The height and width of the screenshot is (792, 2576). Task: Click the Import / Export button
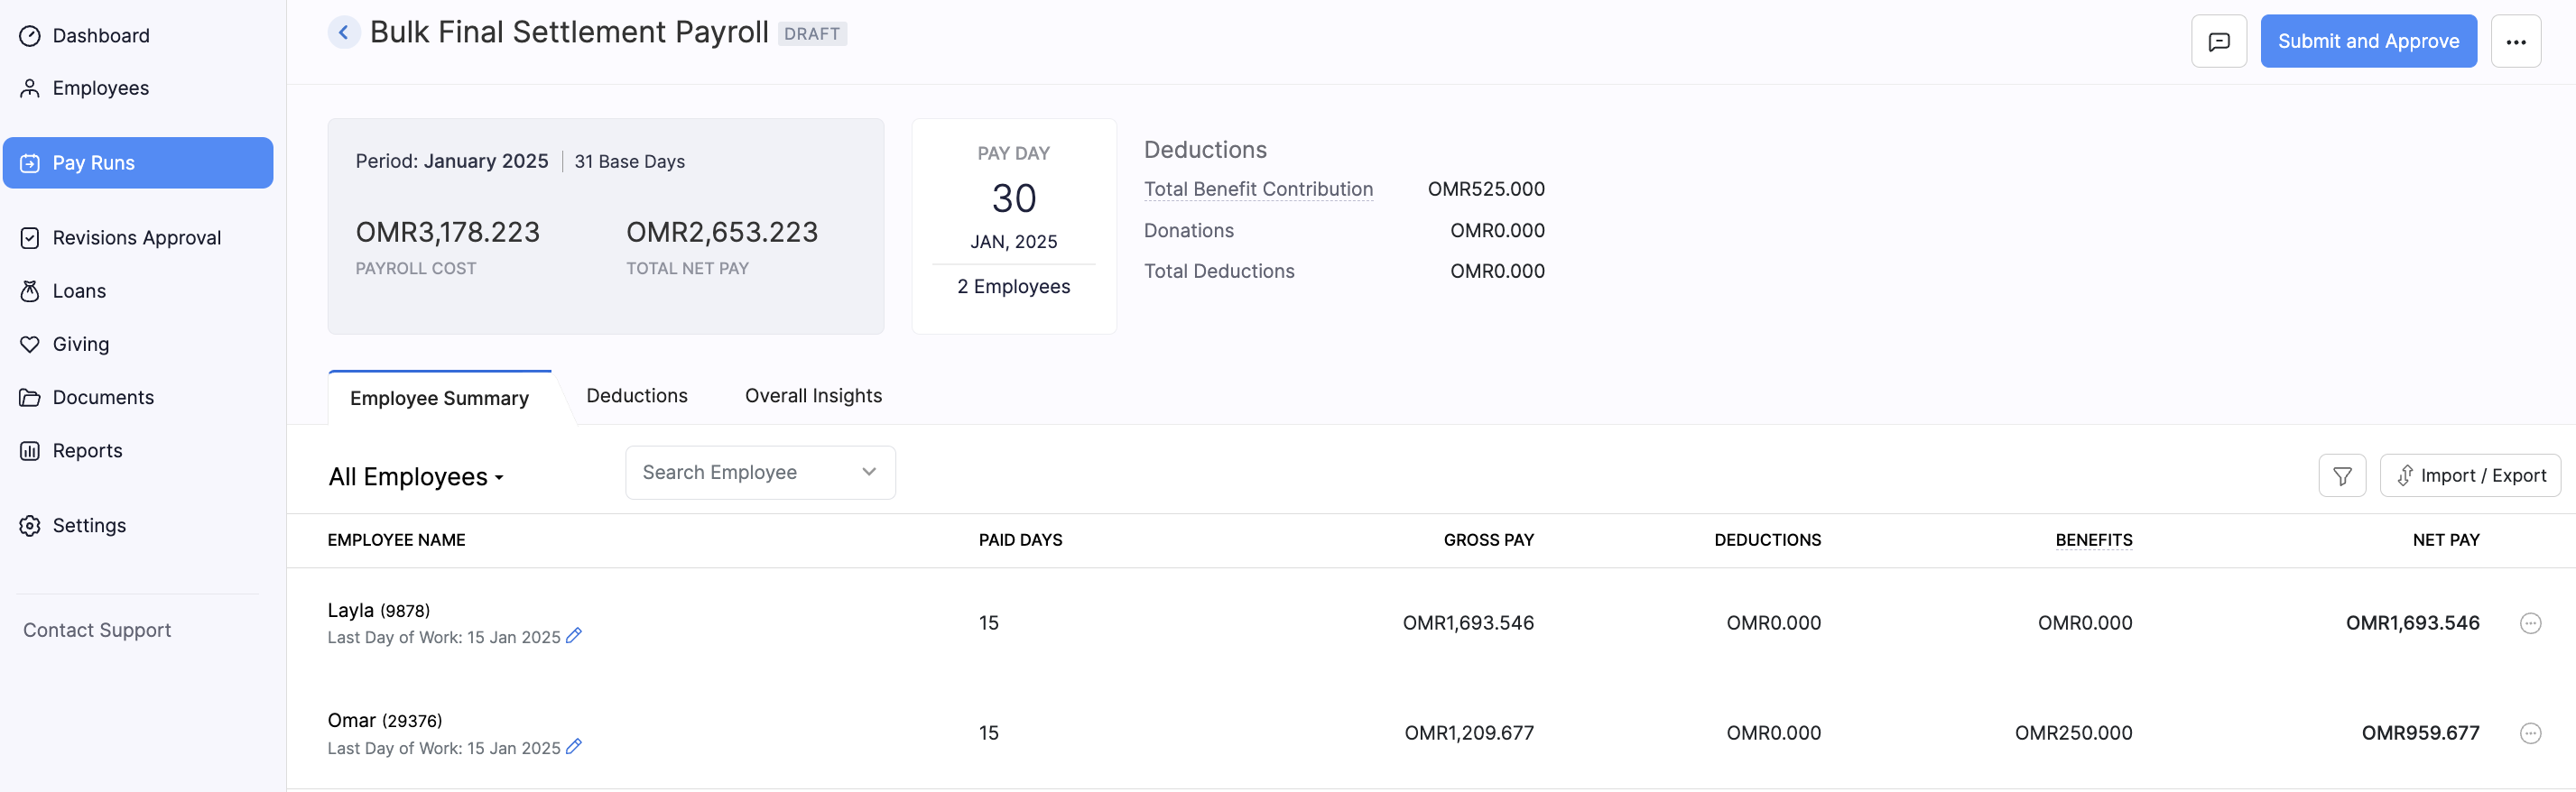[2469, 476]
